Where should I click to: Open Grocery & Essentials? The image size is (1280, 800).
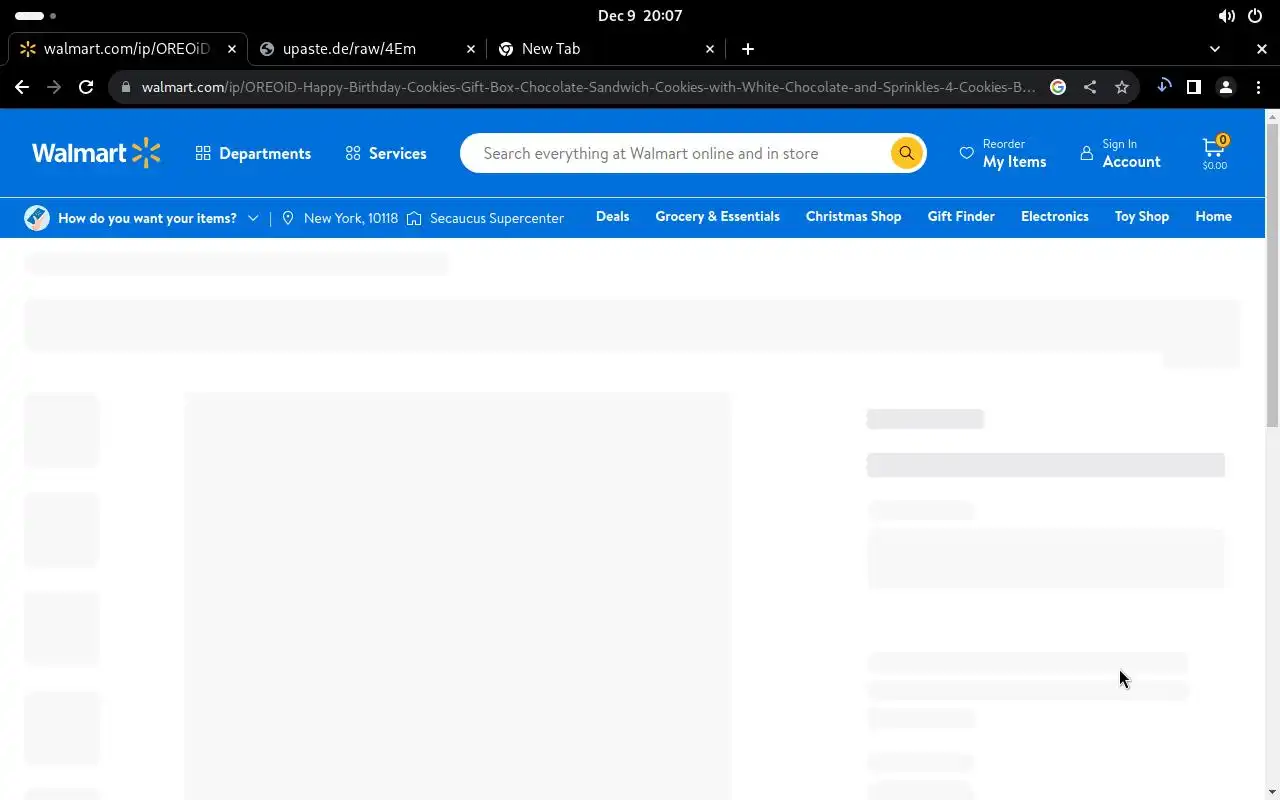click(717, 216)
